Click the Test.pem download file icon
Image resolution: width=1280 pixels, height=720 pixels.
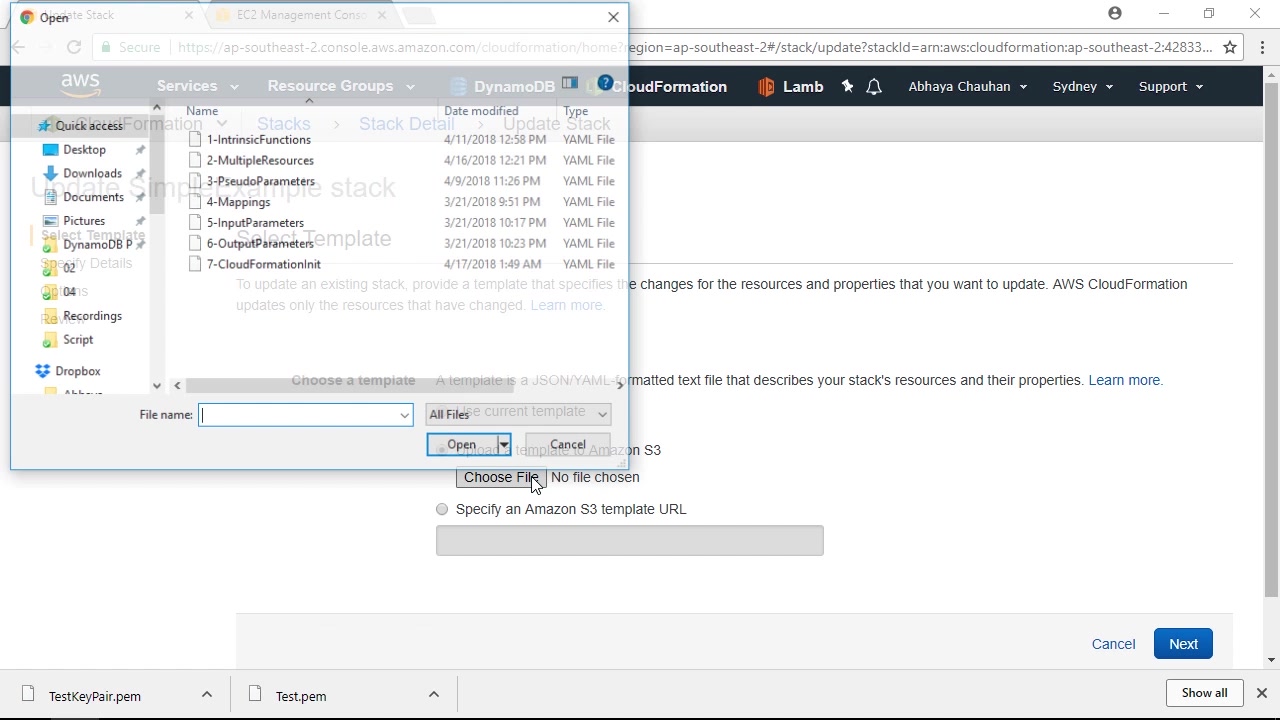click(x=256, y=695)
